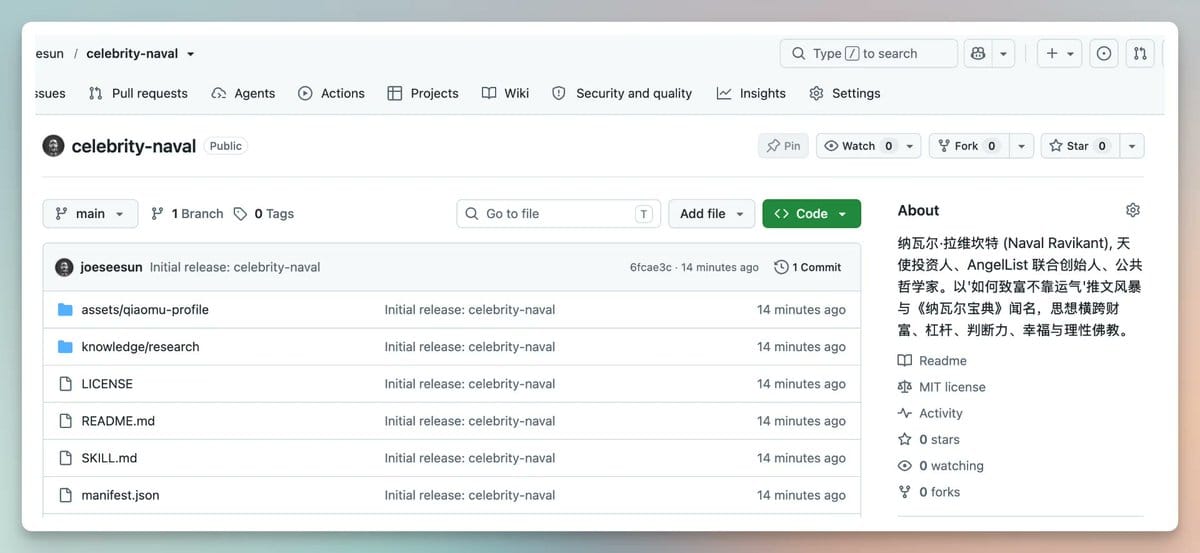Focus the Type / to search field

tap(868, 54)
